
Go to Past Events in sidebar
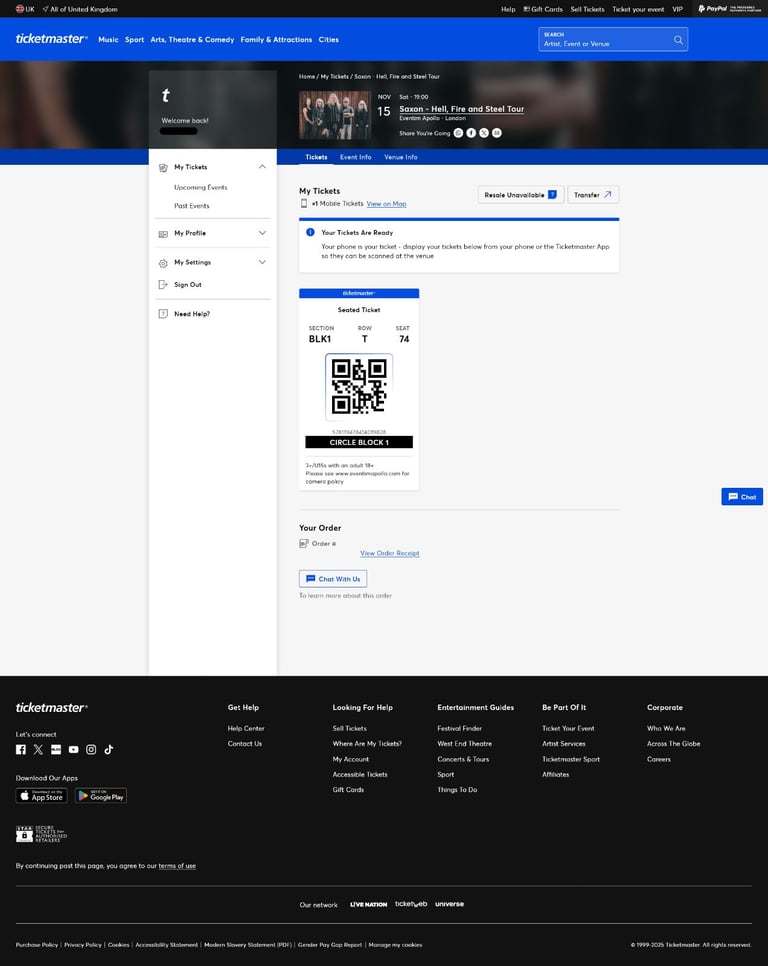click(x=192, y=206)
